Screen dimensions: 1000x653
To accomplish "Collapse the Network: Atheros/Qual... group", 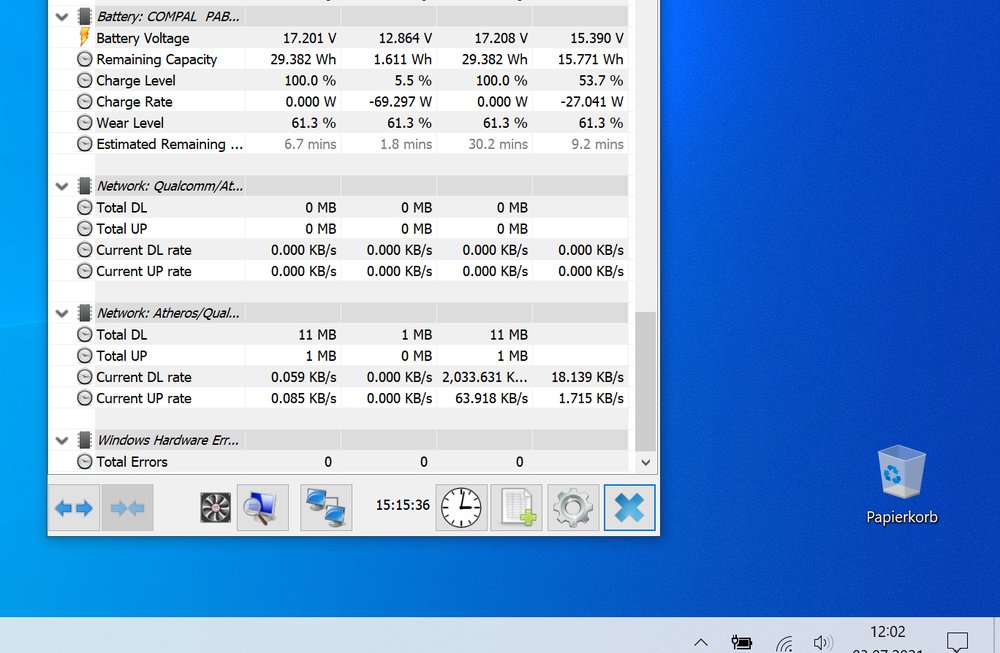I will [x=62, y=313].
